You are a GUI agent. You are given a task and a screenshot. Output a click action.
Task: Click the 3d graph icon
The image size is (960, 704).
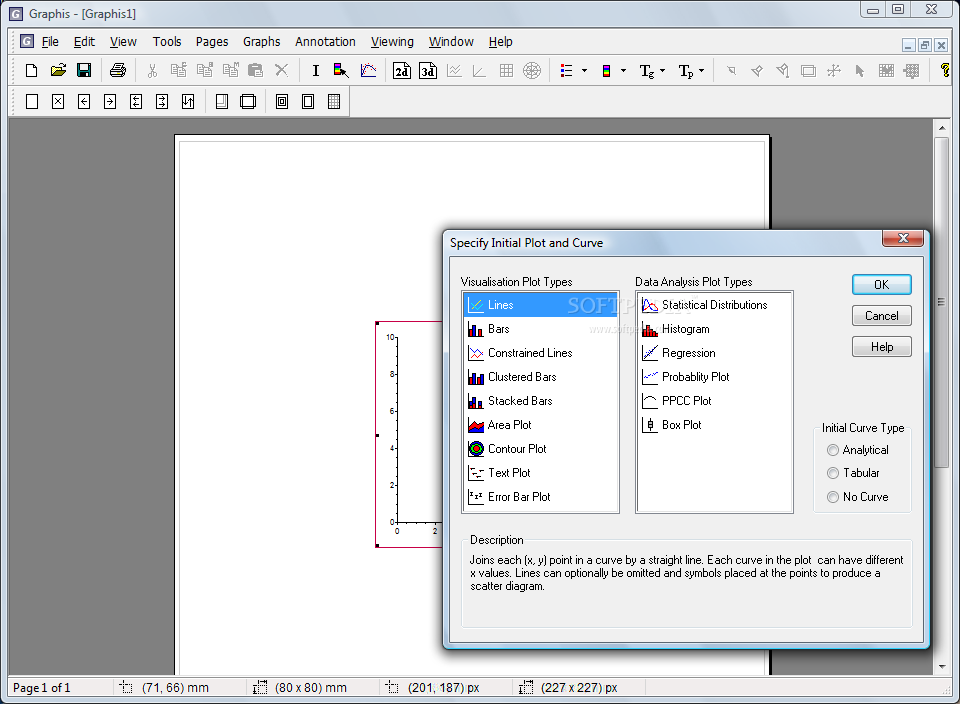428,71
